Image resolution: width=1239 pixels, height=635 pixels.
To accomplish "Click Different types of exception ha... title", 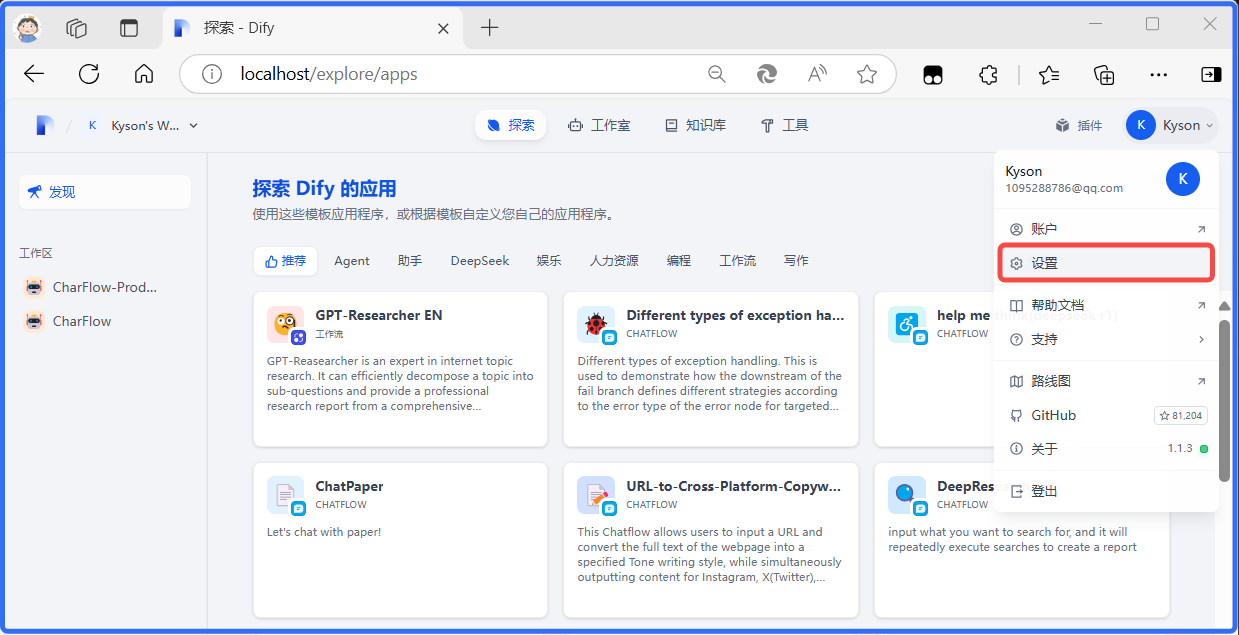I will (736, 315).
